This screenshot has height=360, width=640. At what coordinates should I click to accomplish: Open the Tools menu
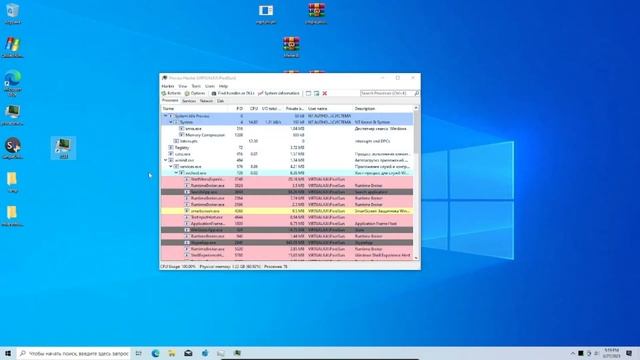point(196,86)
